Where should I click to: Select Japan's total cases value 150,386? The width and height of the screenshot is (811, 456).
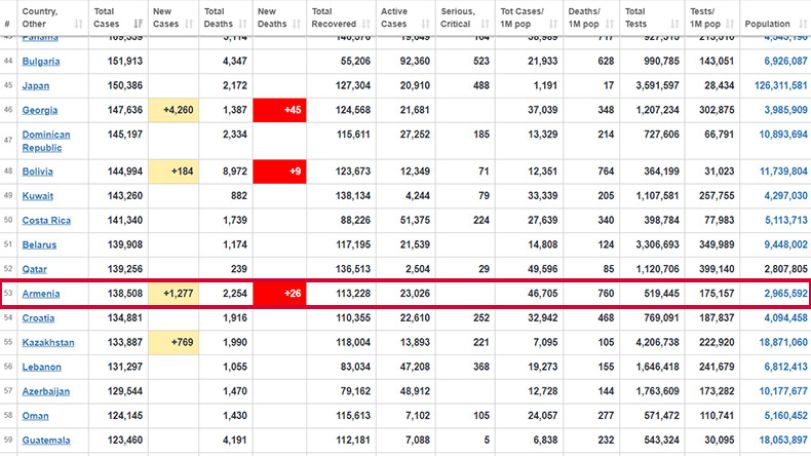click(125, 85)
